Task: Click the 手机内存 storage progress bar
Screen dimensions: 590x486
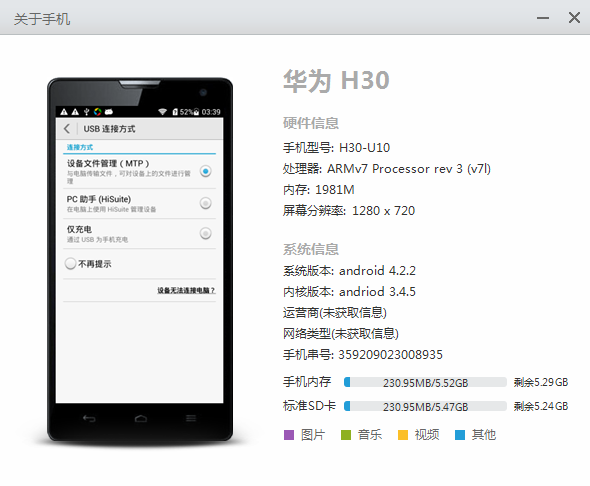Action: tap(425, 382)
